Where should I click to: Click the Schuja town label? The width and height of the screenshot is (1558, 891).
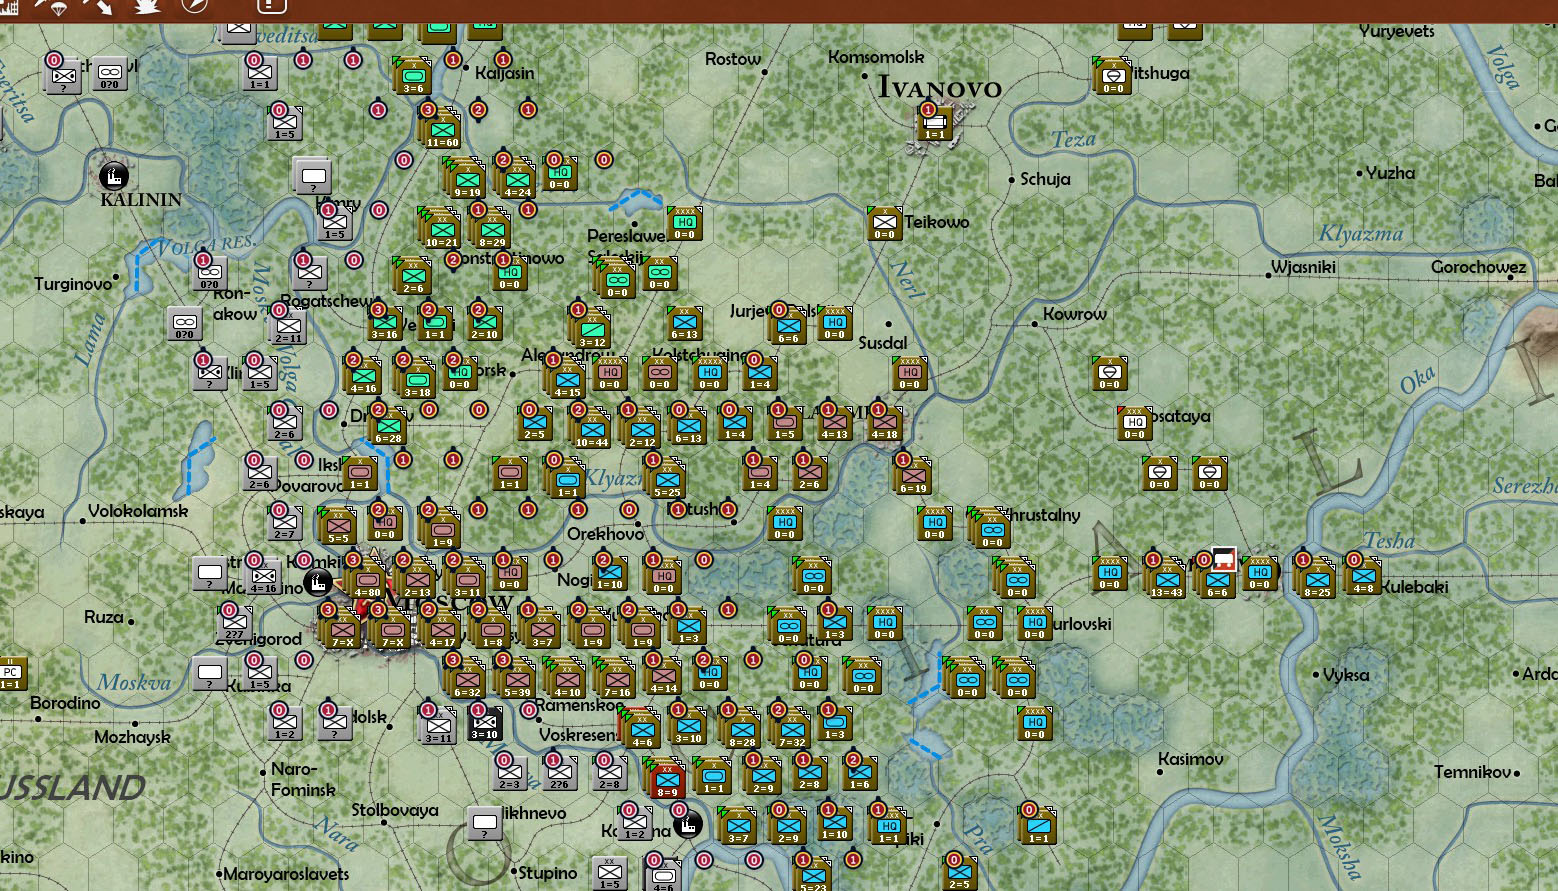1045,179
